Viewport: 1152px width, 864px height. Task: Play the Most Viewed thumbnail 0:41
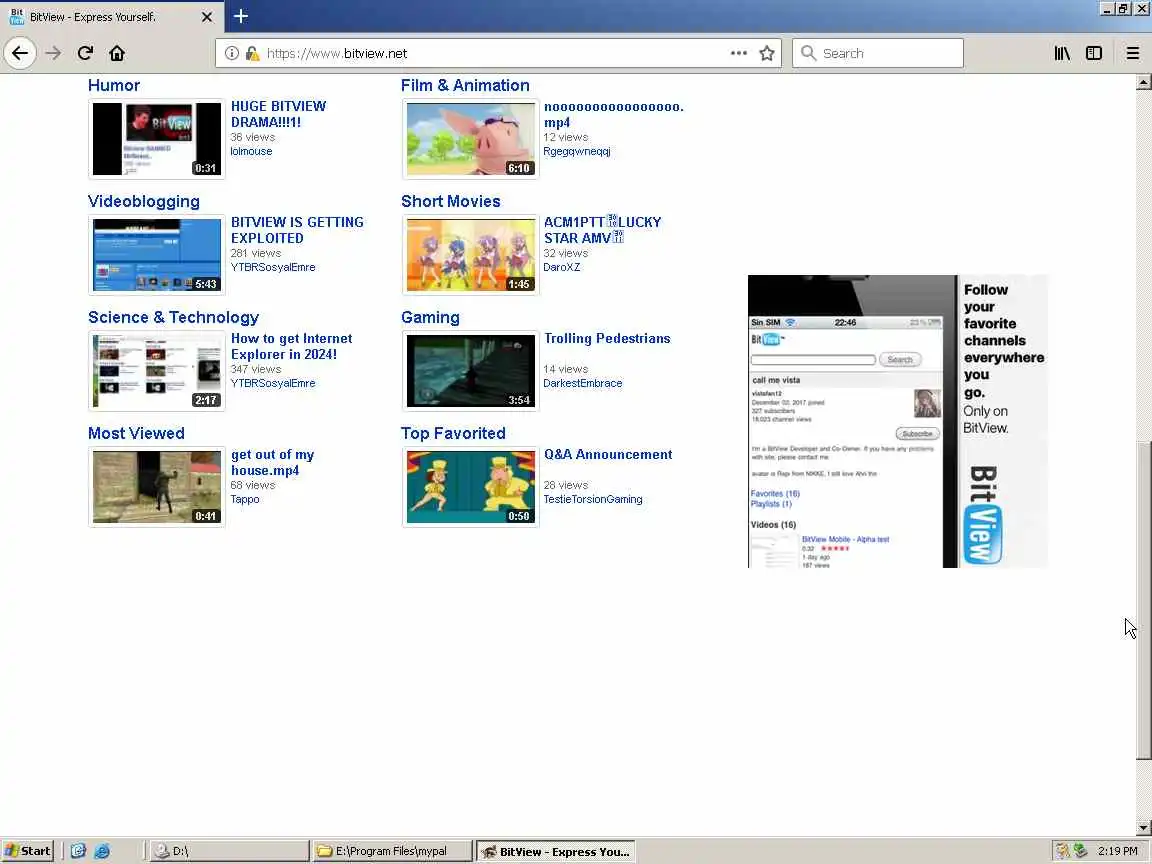[156, 487]
